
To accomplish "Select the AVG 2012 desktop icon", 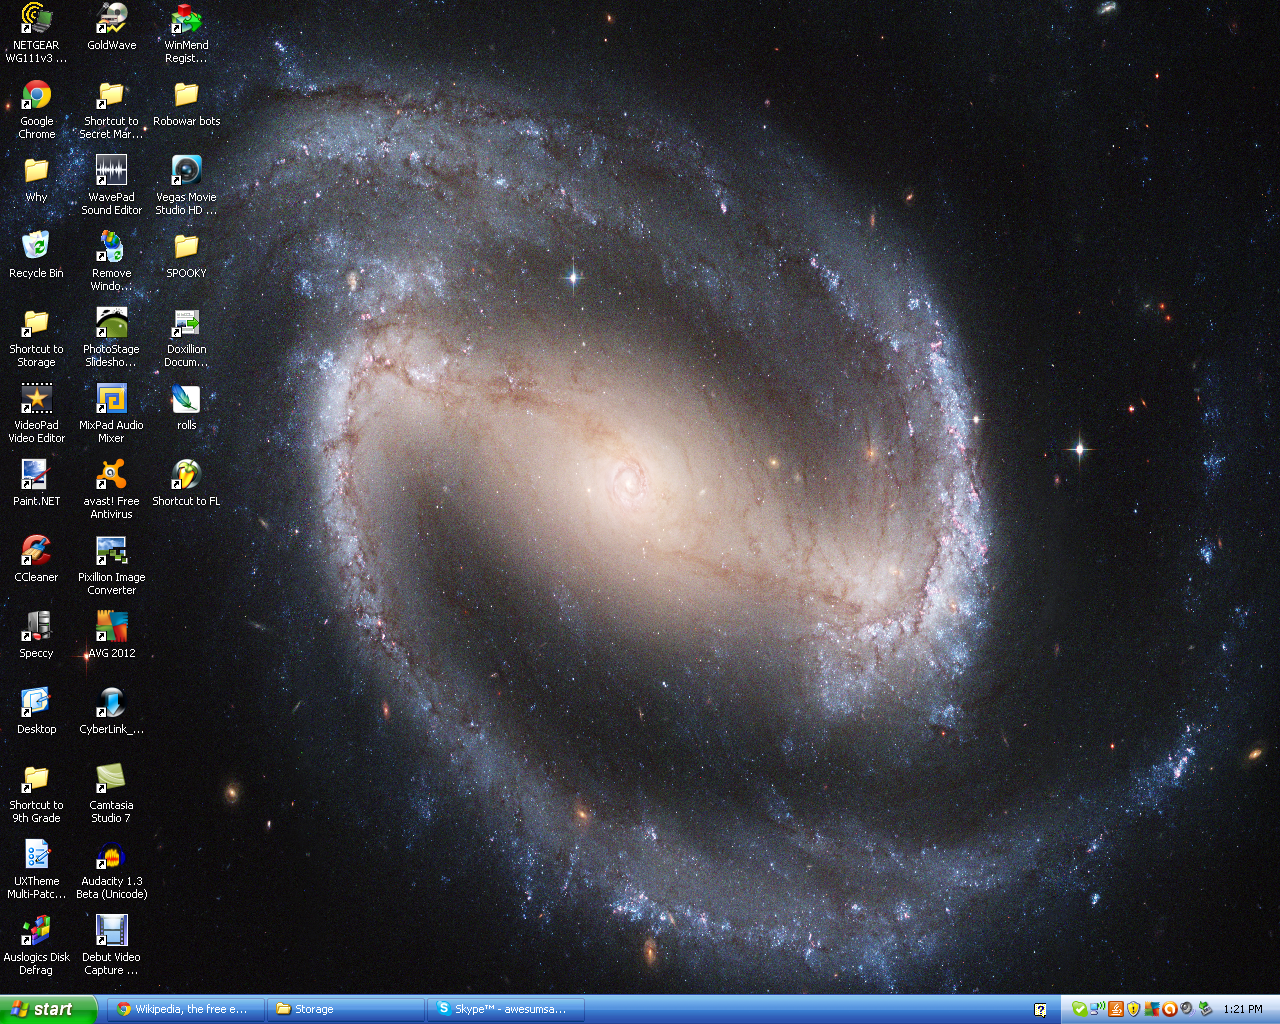I will 111,635.
